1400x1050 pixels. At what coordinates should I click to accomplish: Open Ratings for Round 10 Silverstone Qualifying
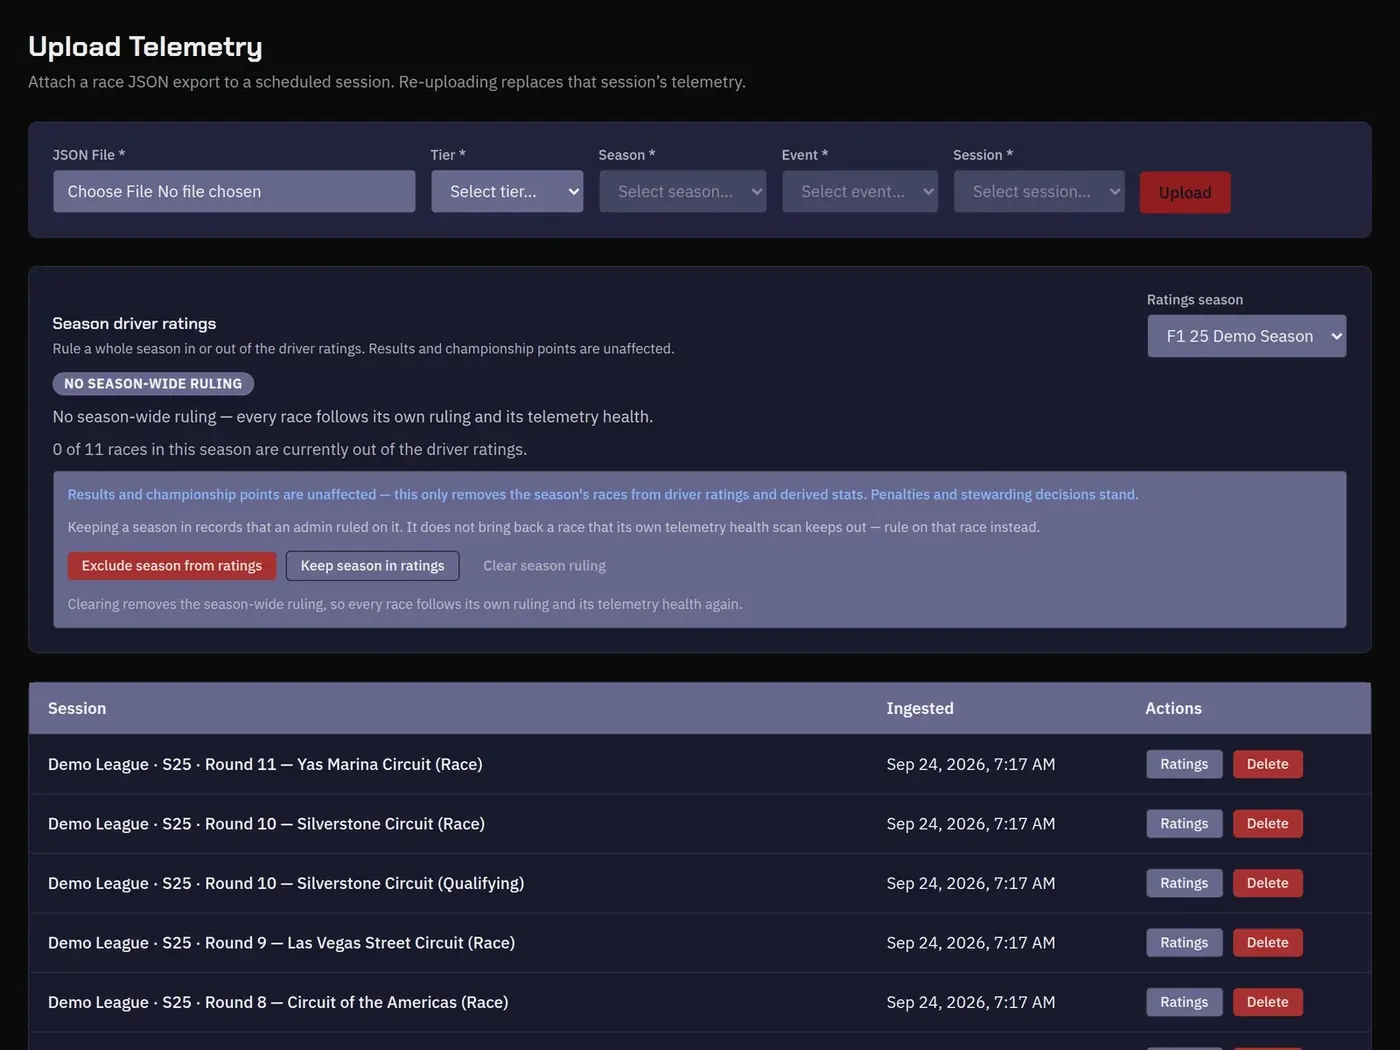(x=1184, y=883)
